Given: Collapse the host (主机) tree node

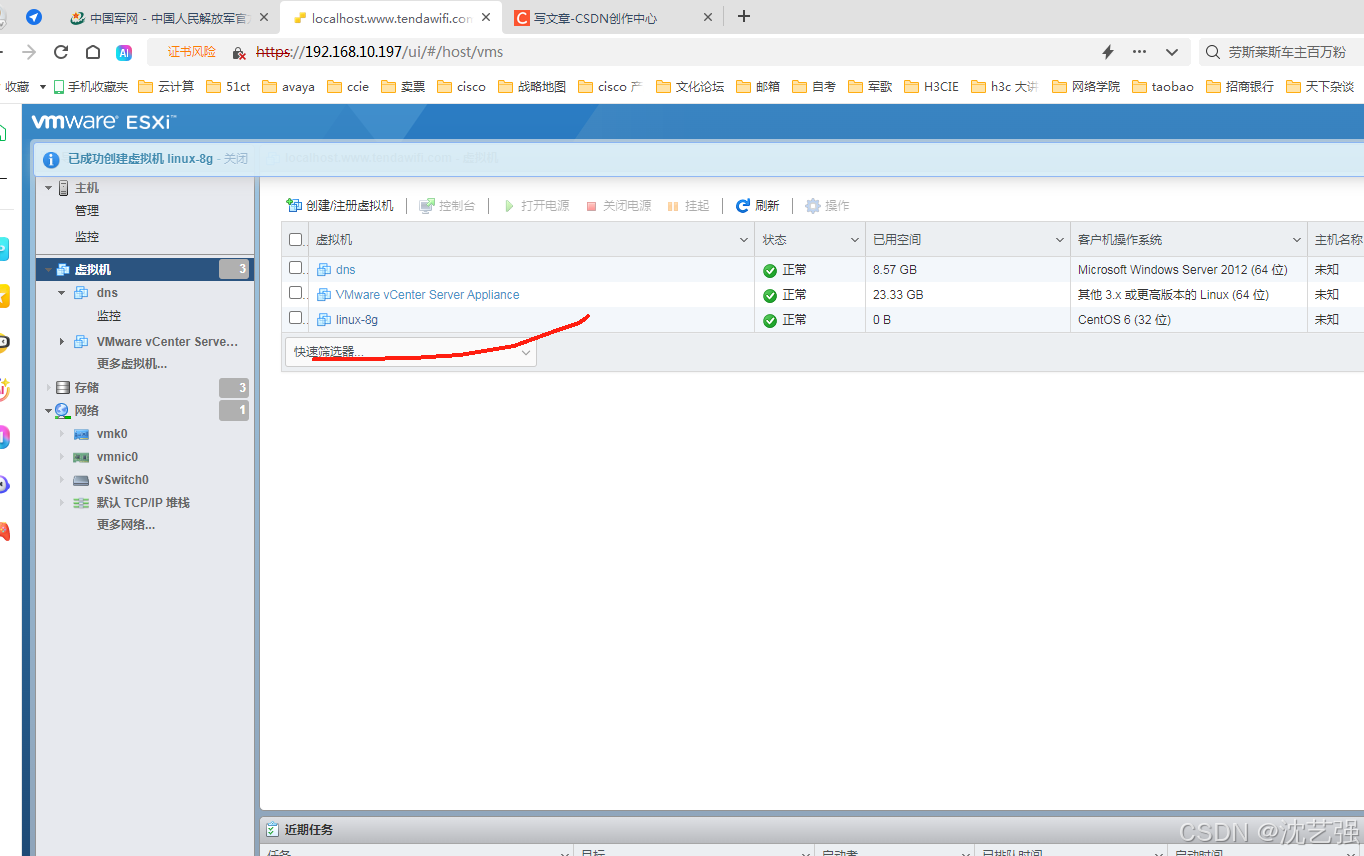Looking at the screenshot, I should [48, 188].
